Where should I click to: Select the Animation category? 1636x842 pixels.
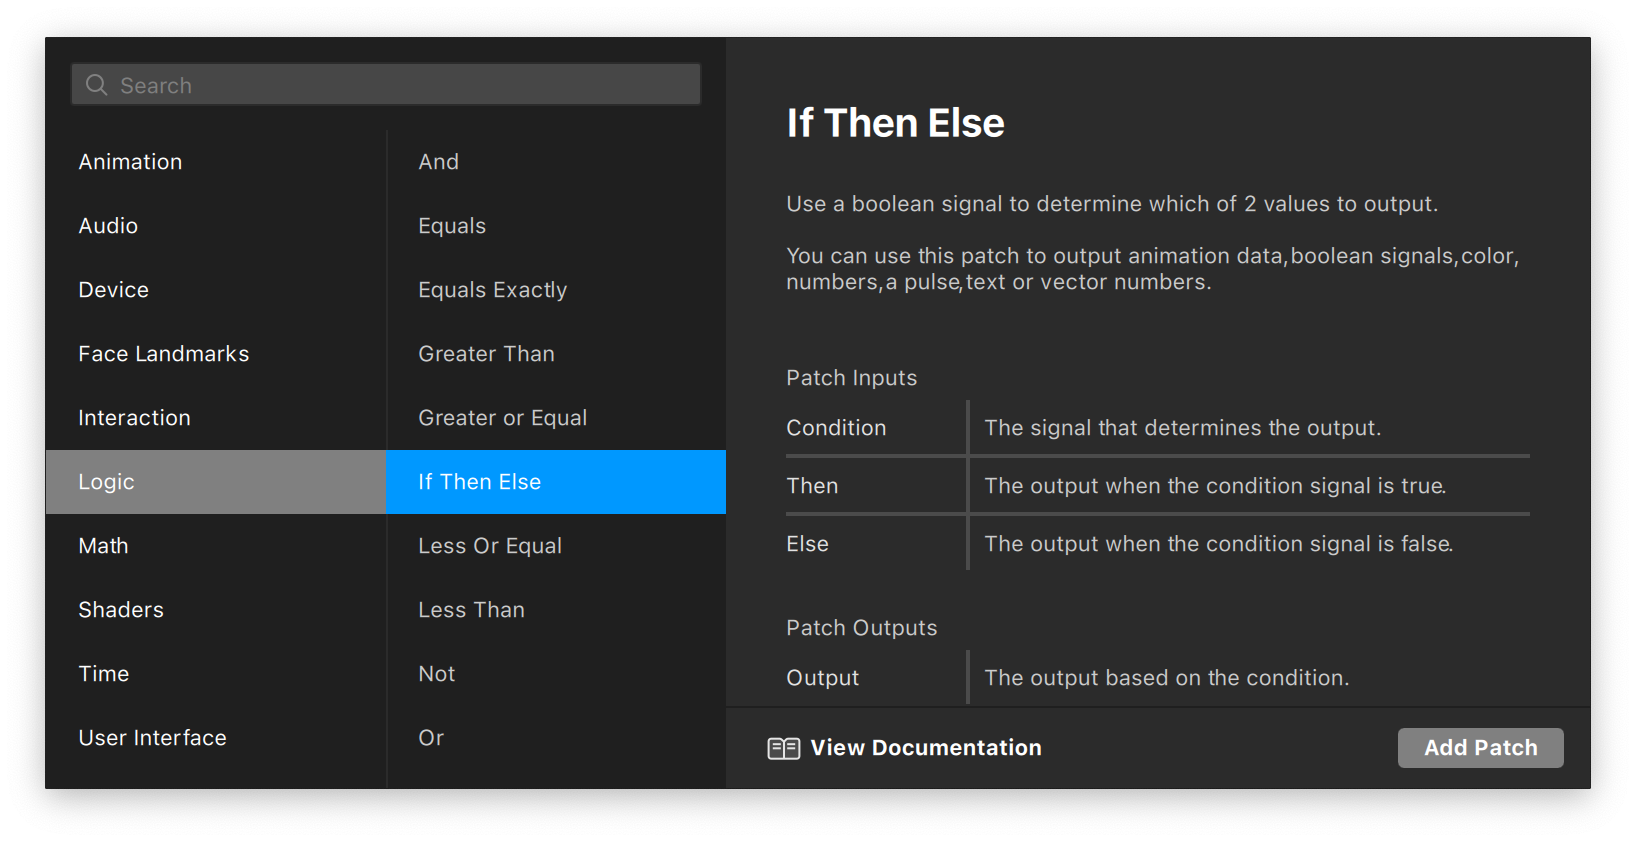coord(130,162)
